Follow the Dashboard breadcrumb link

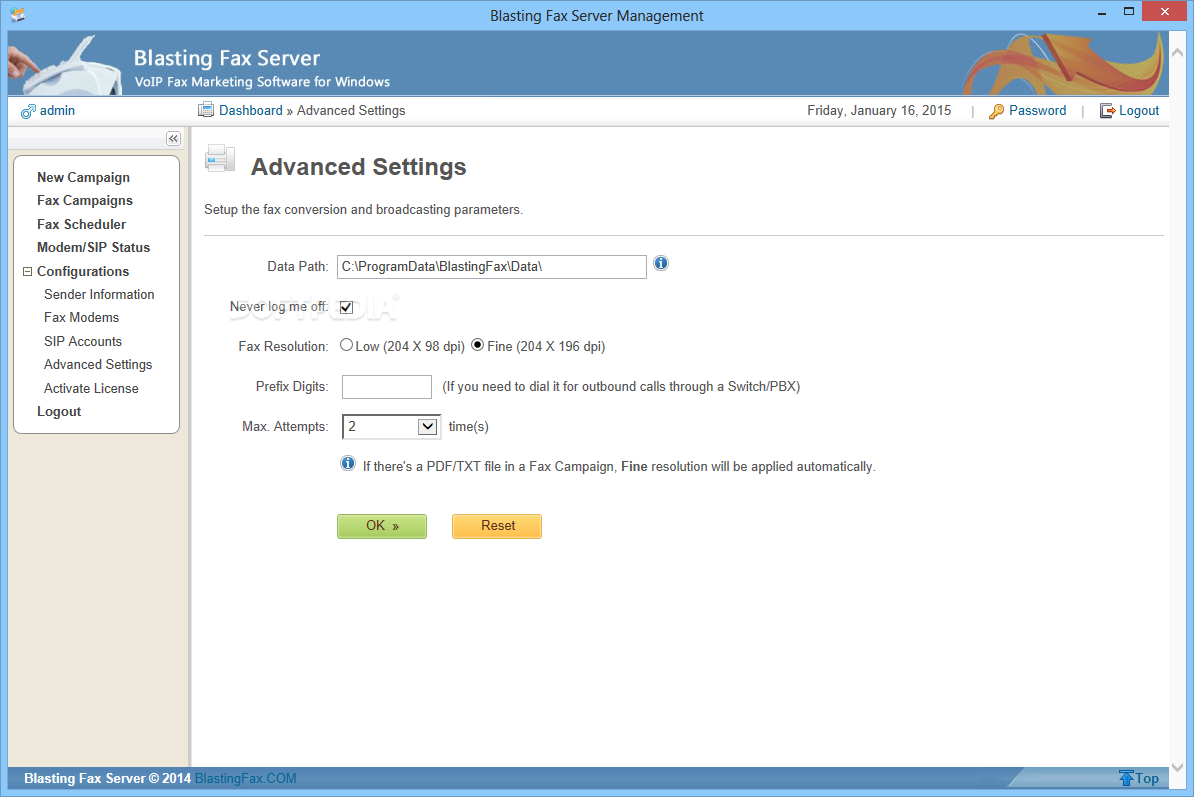pos(251,110)
